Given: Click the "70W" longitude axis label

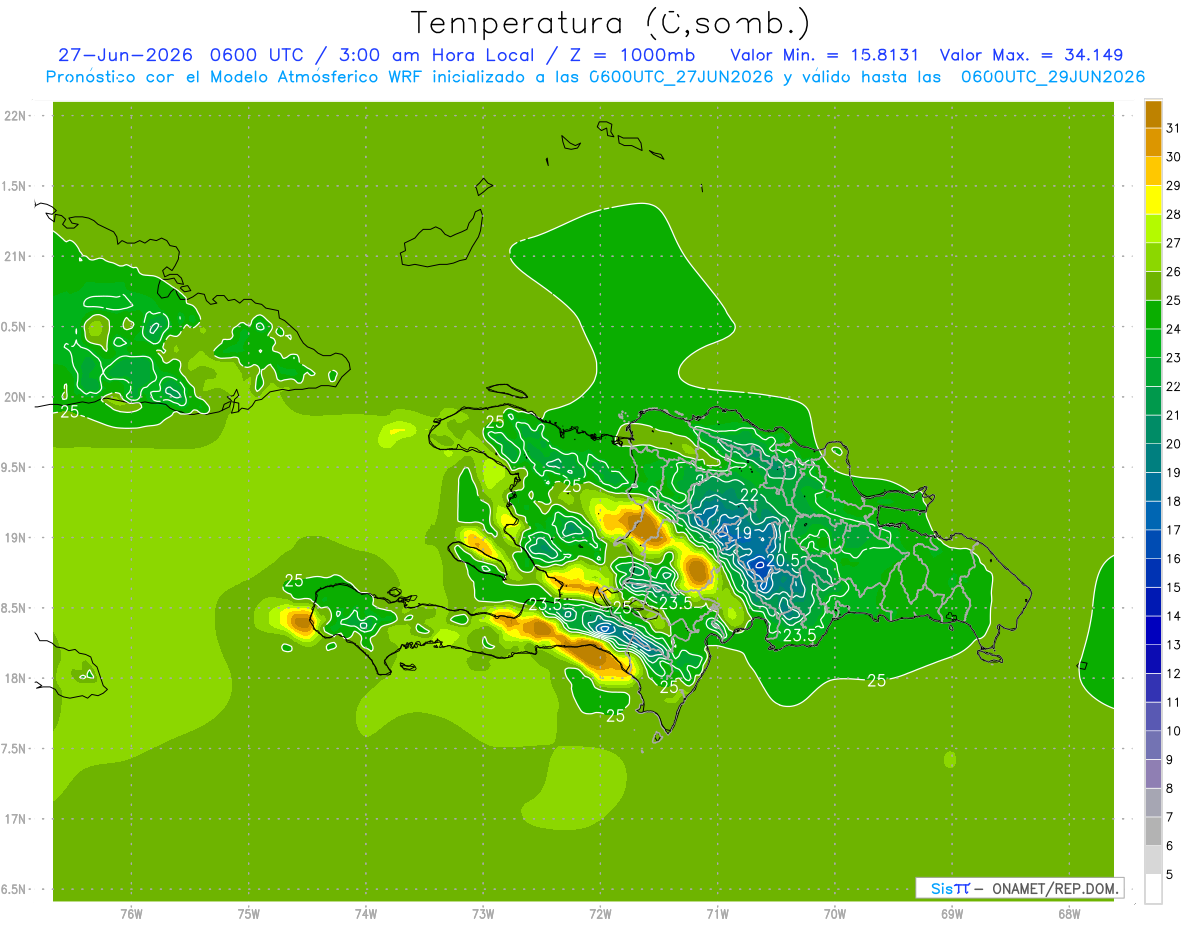Looking at the screenshot, I should coord(835,913).
